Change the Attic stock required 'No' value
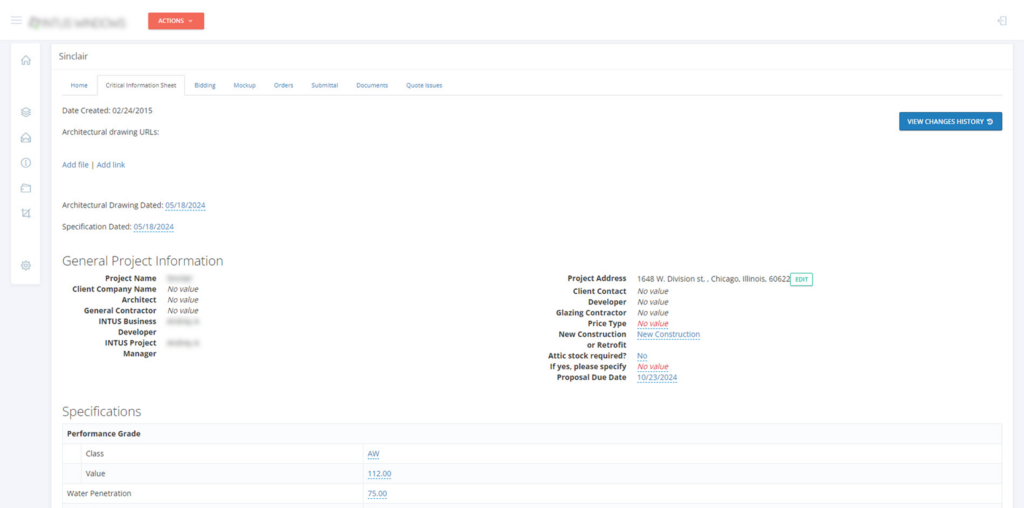Viewport: 1024px width, 508px height. [642, 356]
